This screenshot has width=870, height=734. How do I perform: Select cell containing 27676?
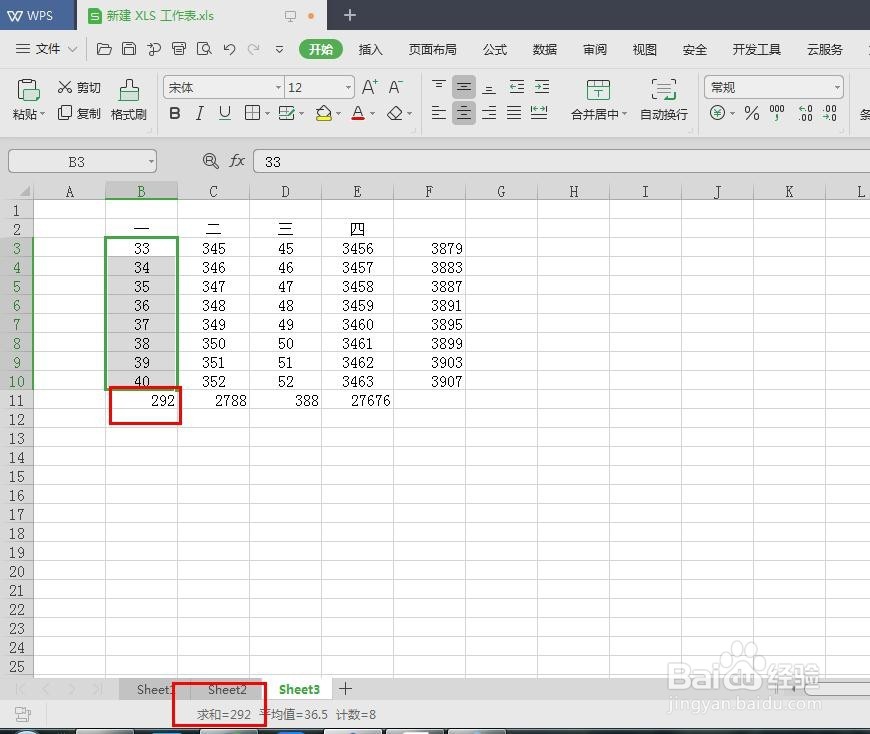[x=357, y=401]
